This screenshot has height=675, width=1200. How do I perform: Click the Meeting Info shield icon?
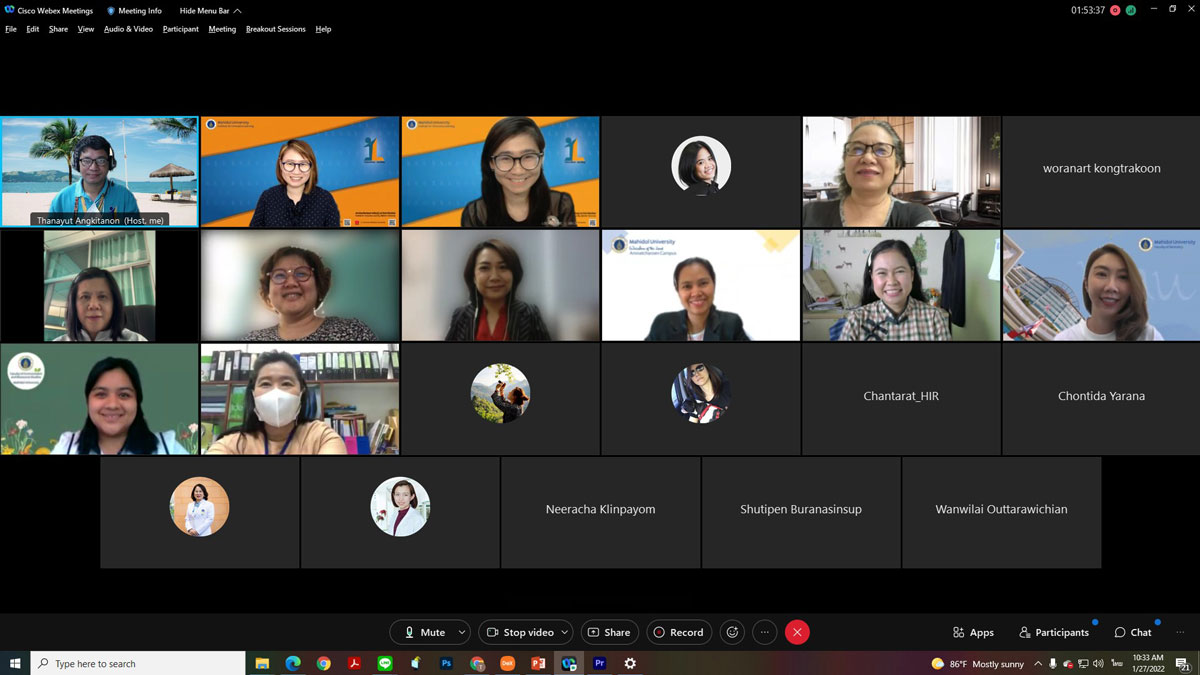[111, 11]
